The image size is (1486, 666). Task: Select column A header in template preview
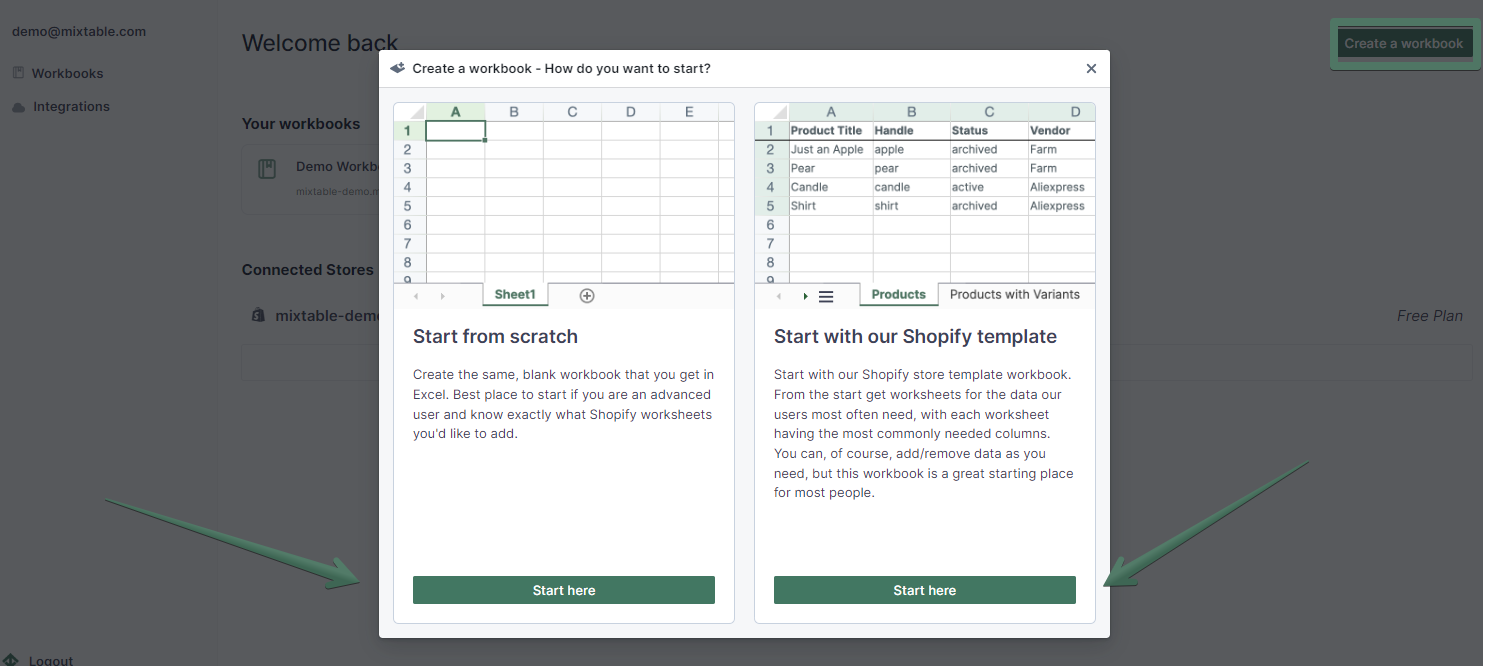pos(831,112)
